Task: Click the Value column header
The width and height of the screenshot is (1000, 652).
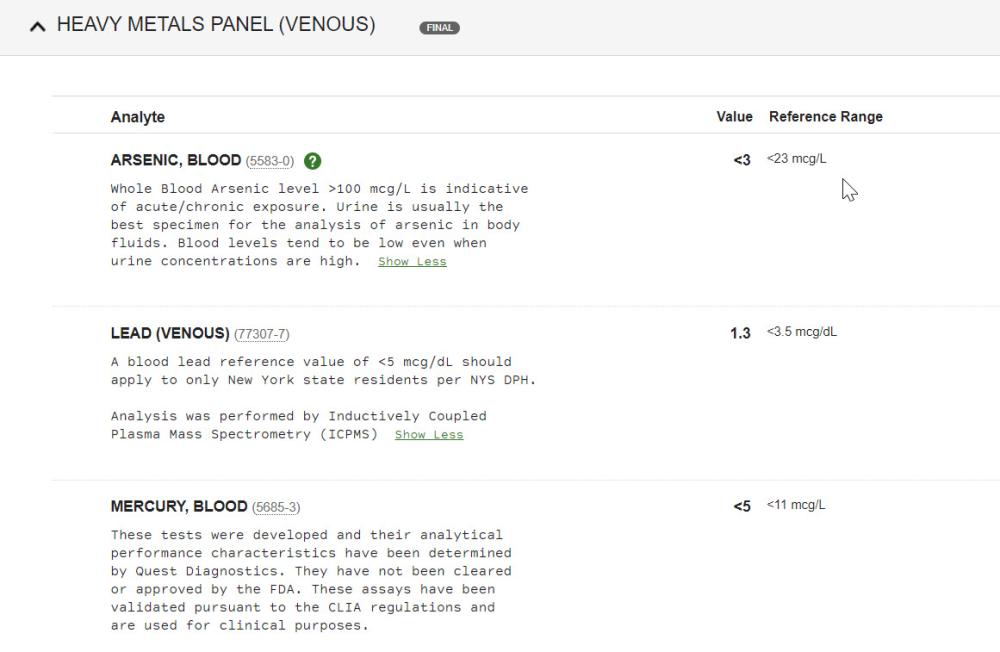Action: [734, 117]
